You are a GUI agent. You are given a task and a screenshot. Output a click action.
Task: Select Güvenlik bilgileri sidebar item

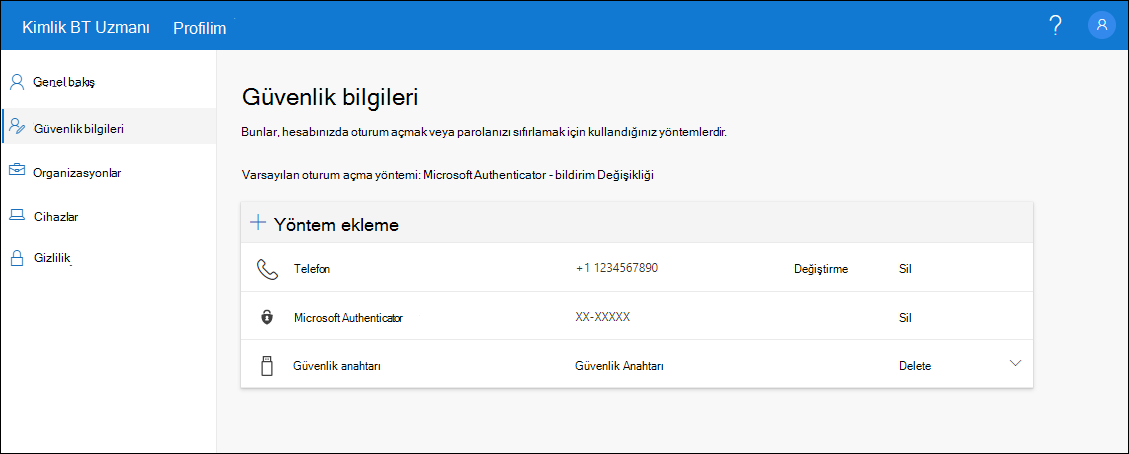tap(108, 126)
